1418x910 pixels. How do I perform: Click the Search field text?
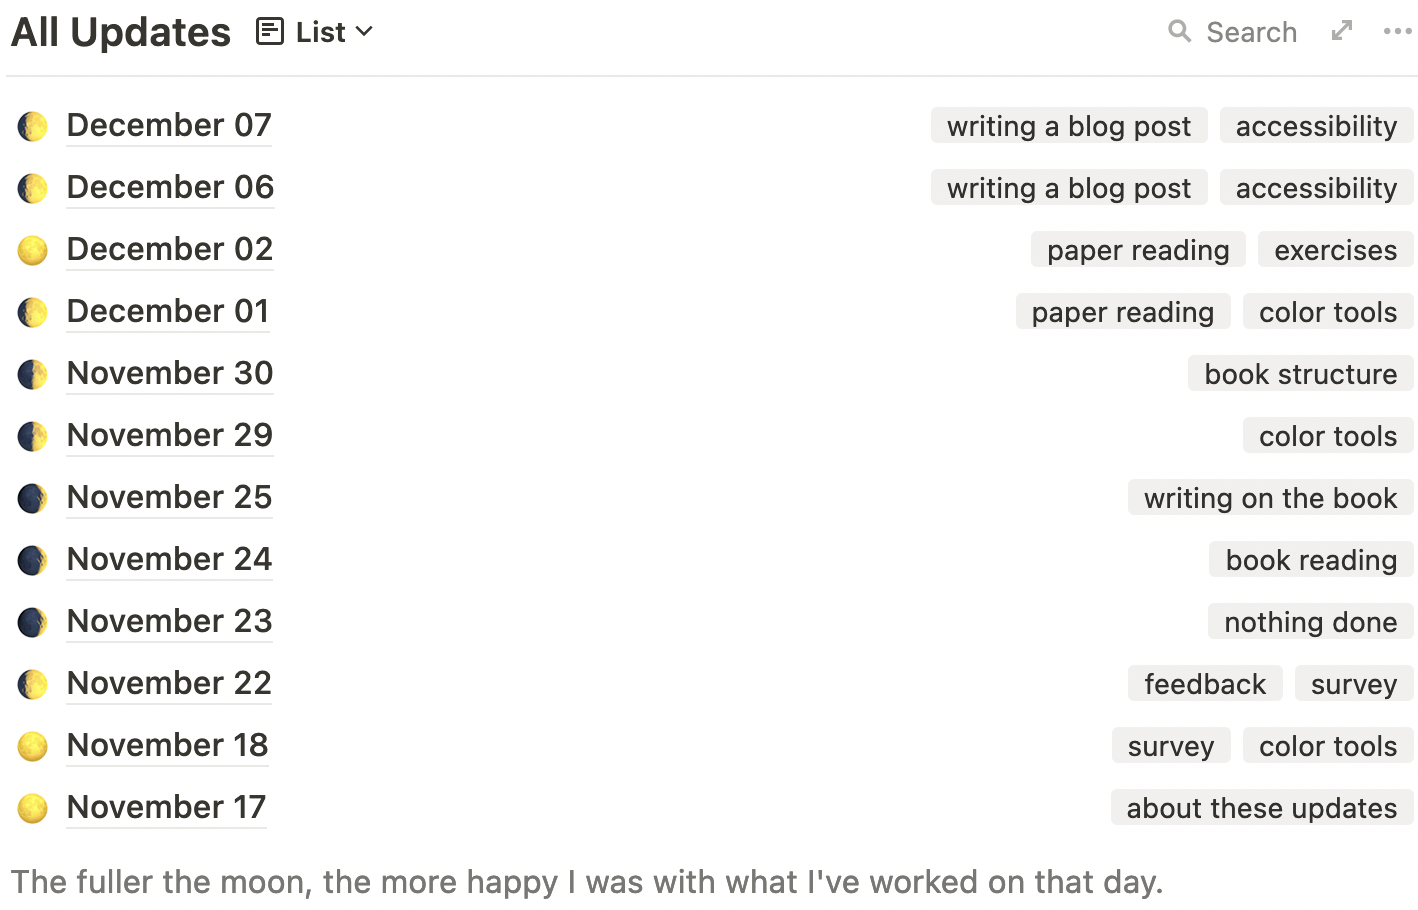[1251, 32]
